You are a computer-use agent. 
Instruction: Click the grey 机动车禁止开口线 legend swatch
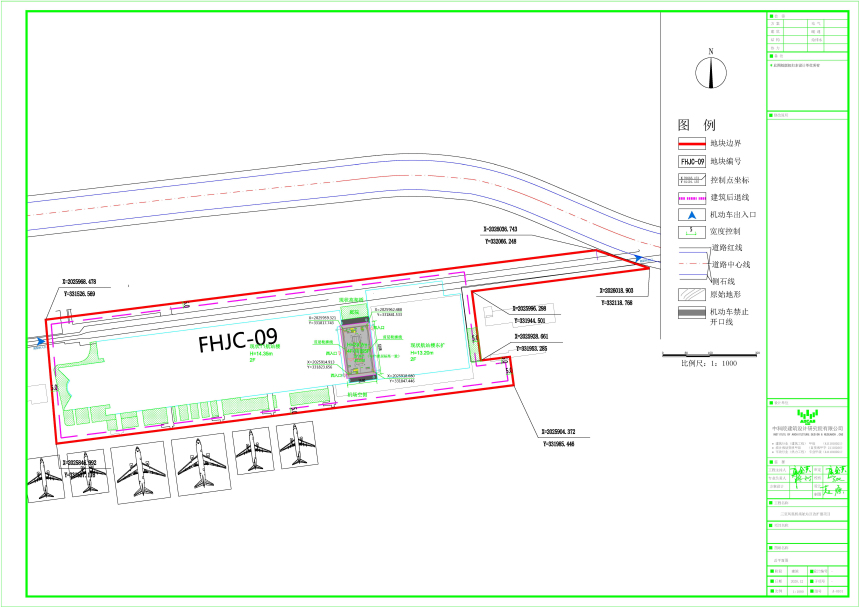[692, 313]
